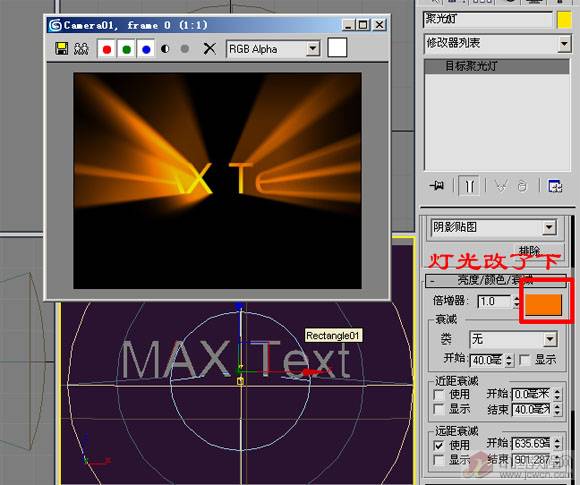The image size is (580, 485).
Task: Toggle the red channel in render window
Action: pyautogui.click(x=107, y=49)
